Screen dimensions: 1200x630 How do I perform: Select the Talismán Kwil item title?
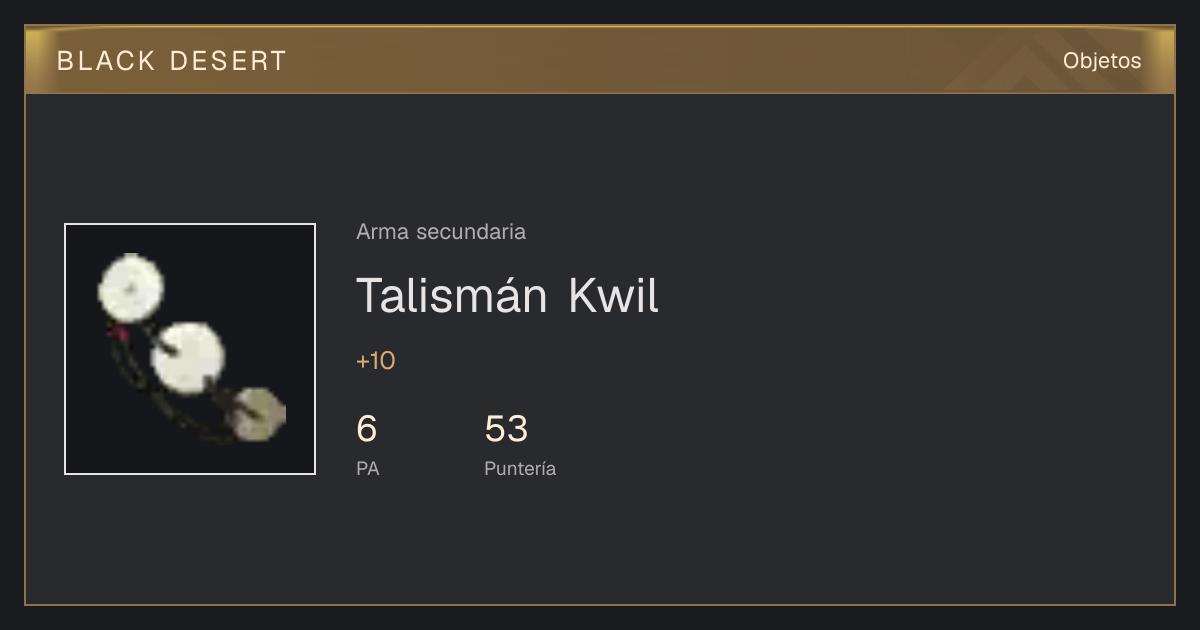pos(507,296)
